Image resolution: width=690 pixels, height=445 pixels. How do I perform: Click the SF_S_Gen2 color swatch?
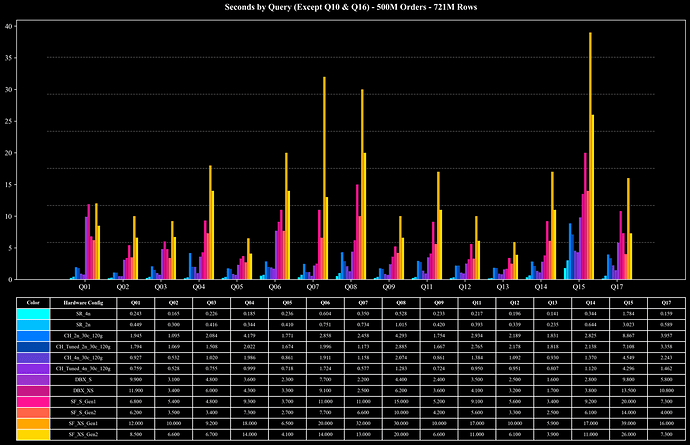tap(32, 411)
